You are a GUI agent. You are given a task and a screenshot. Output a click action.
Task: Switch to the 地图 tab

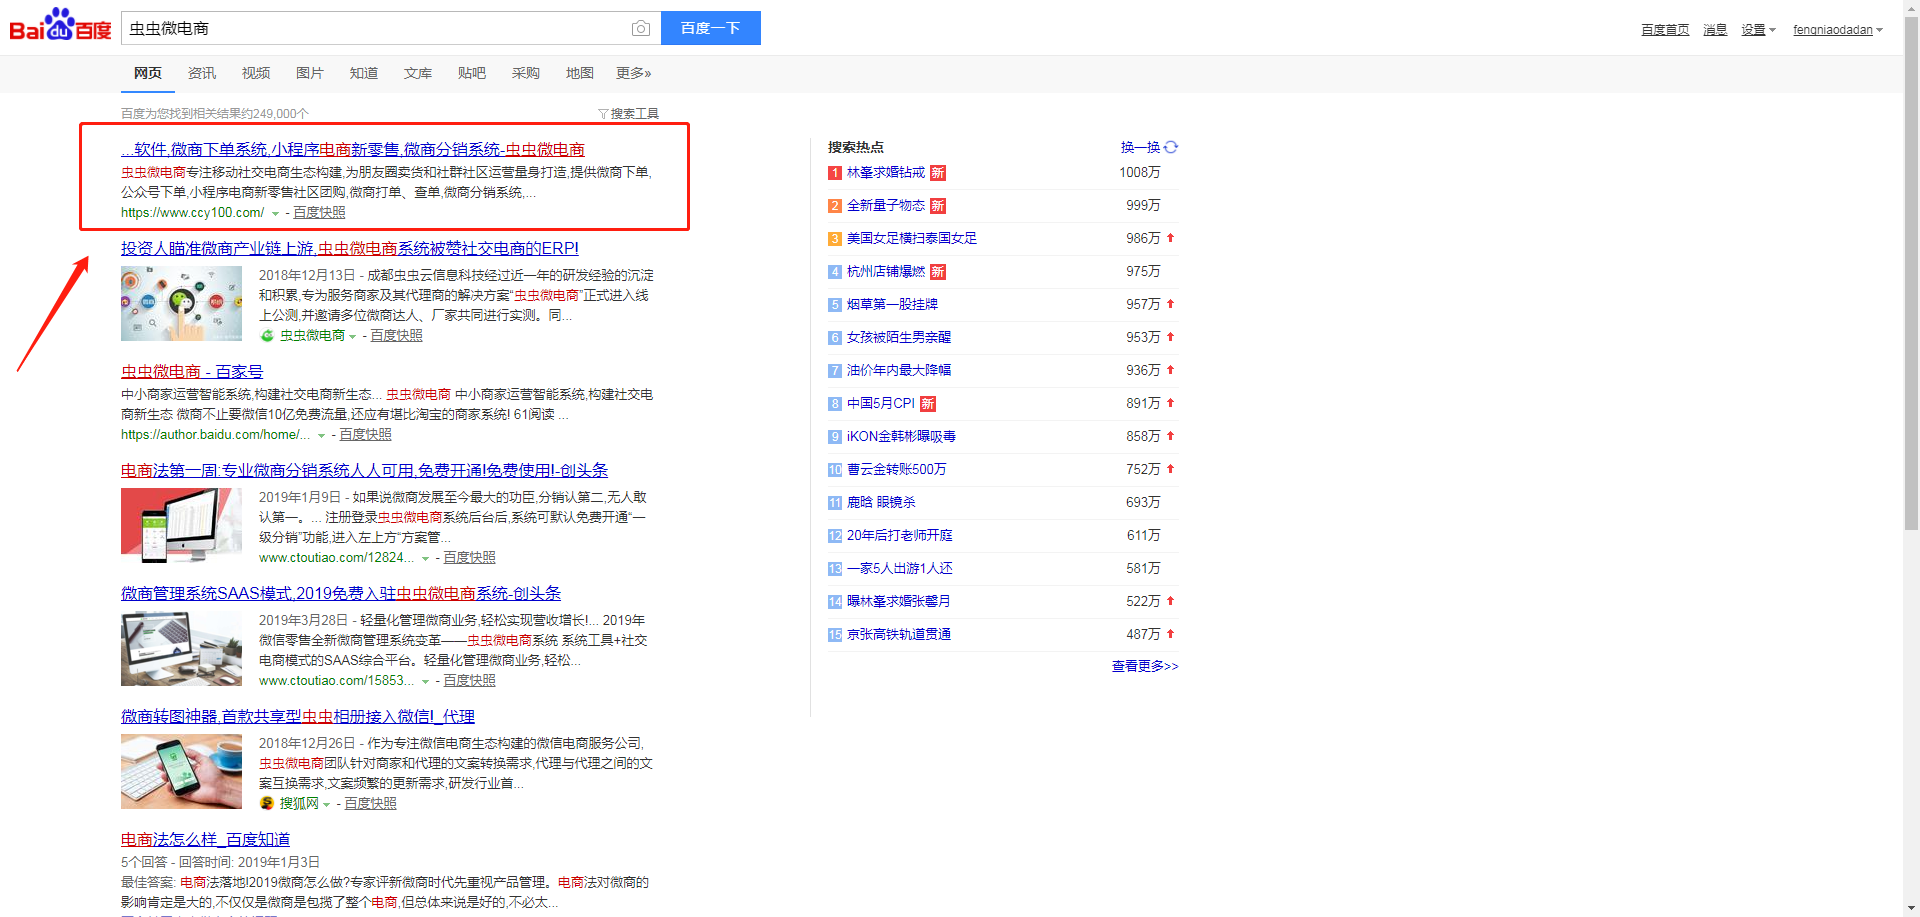[579, 73]
